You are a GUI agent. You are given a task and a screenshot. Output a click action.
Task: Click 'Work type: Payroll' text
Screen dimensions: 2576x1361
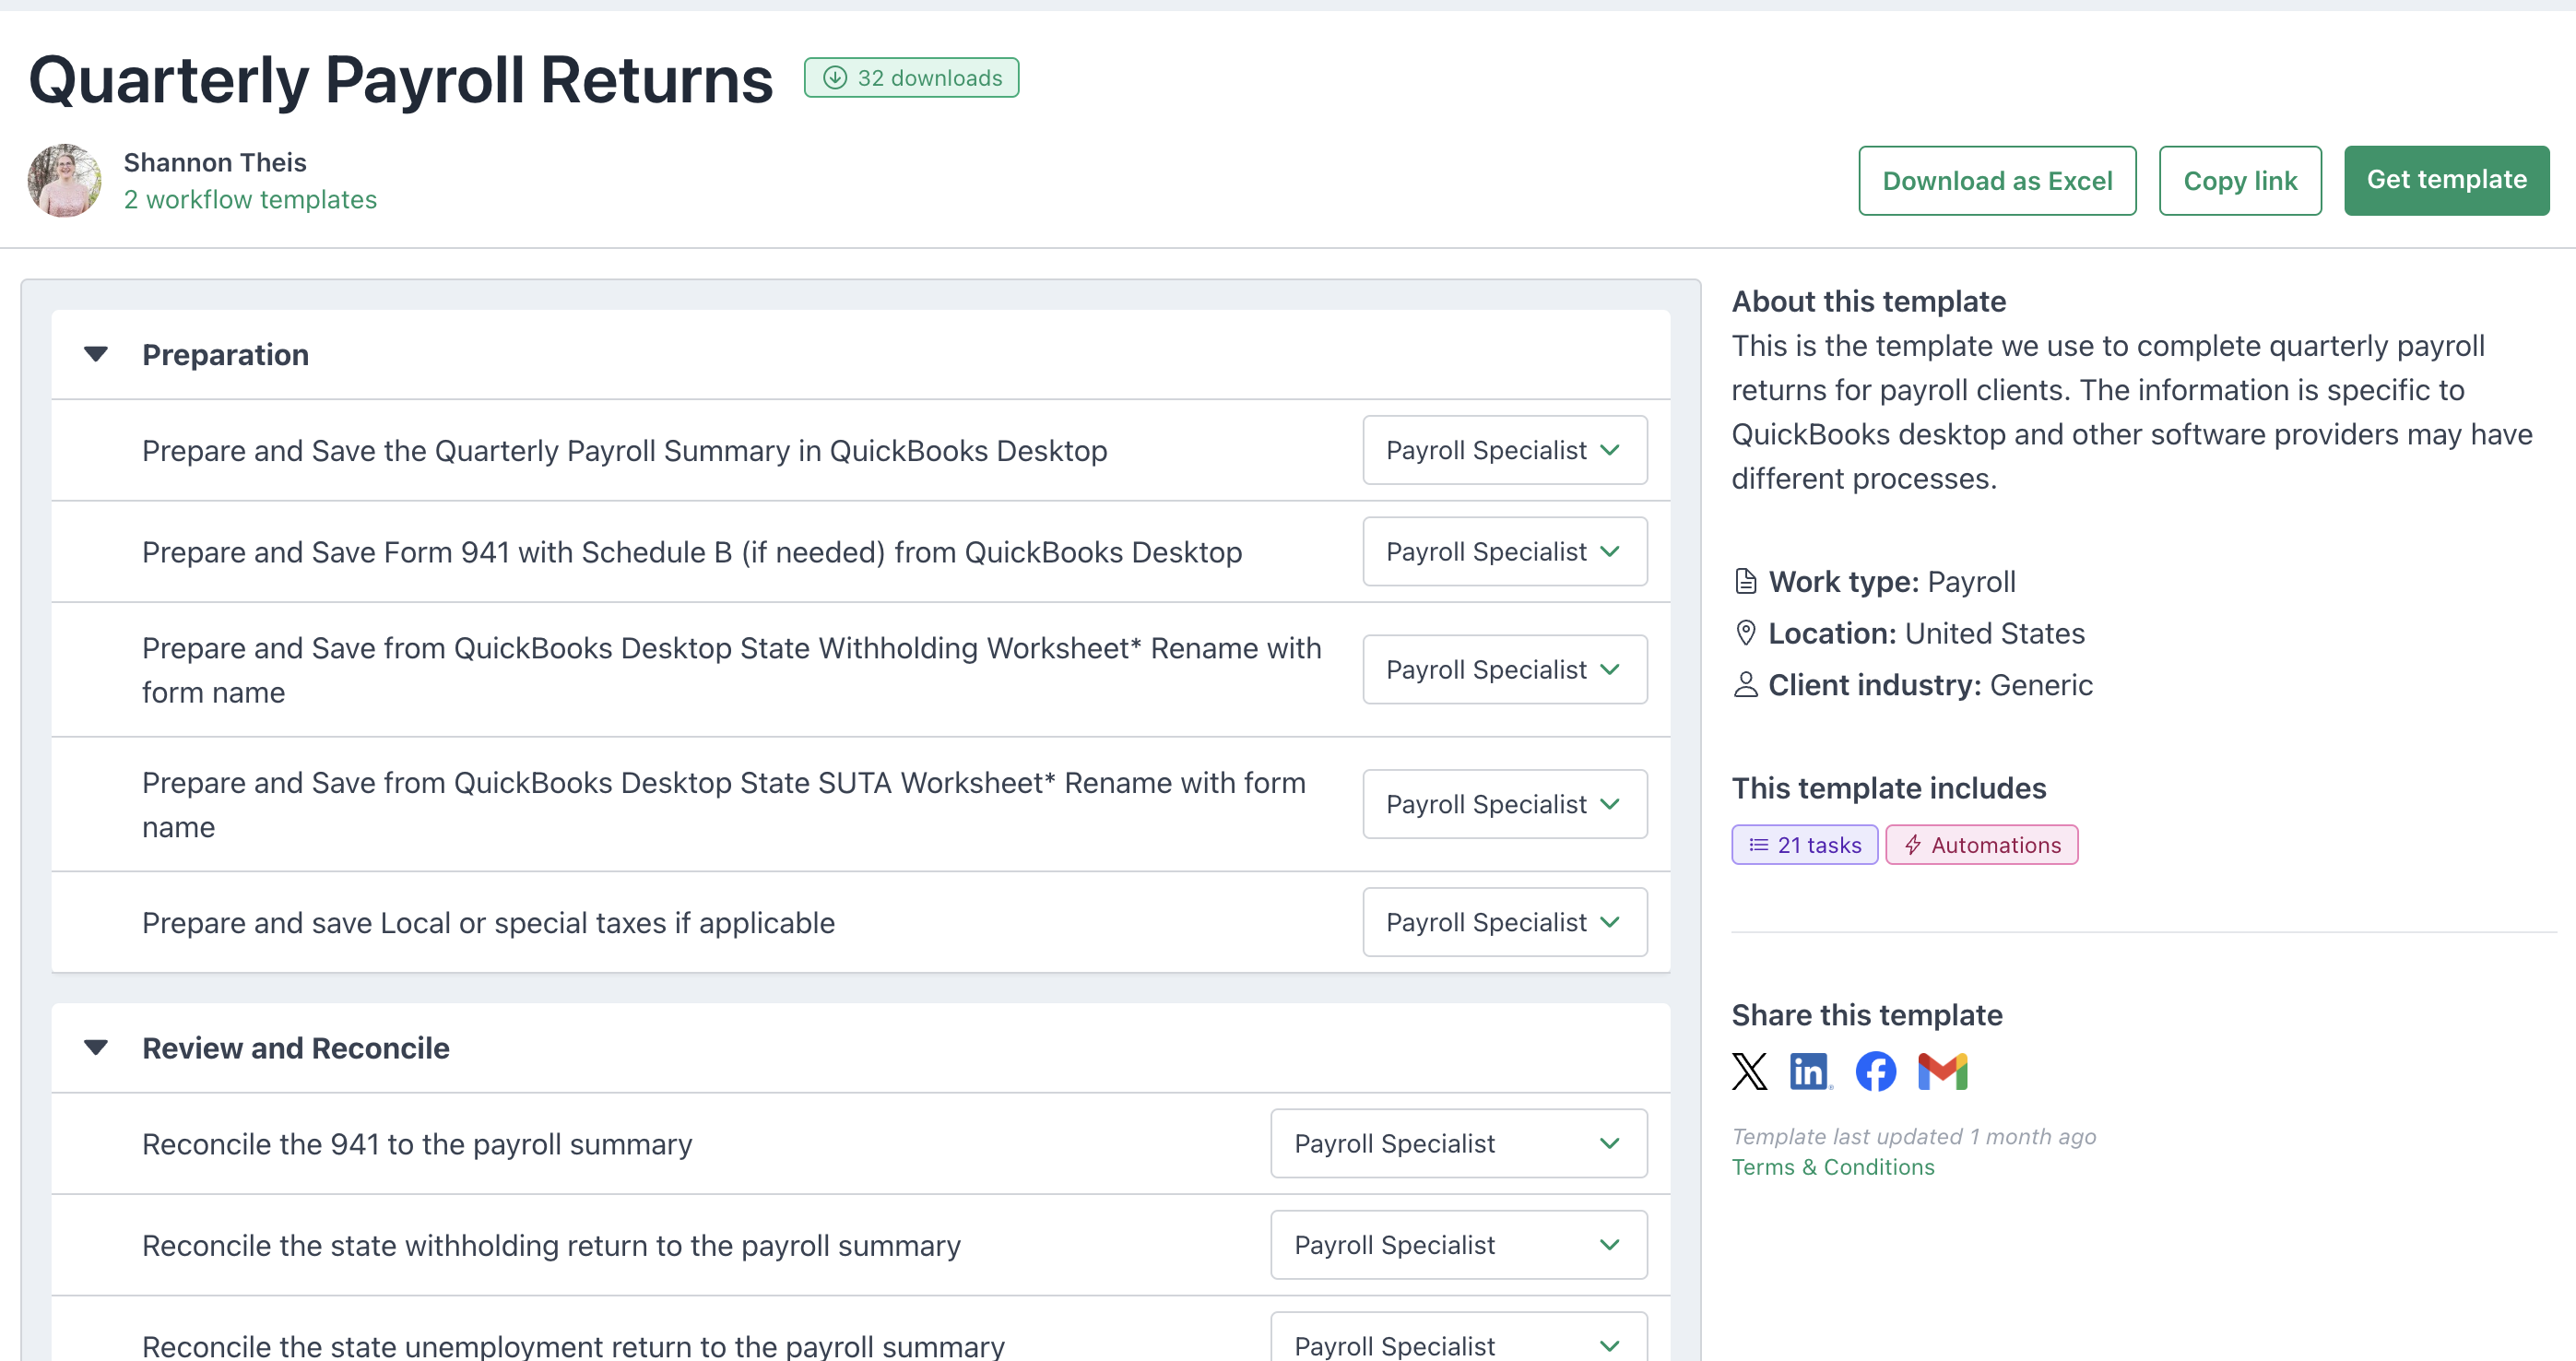pos(1891,582)
